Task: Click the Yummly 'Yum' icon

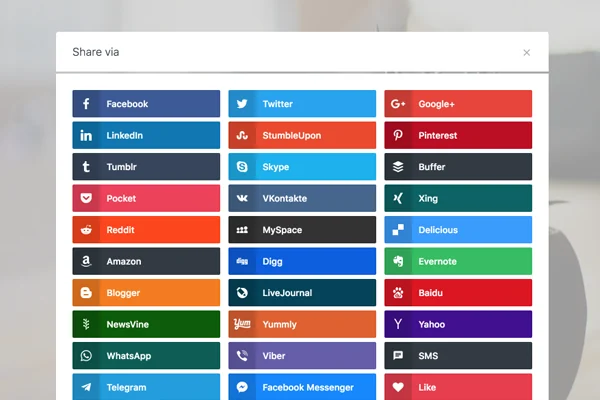Action: (242, 324)
